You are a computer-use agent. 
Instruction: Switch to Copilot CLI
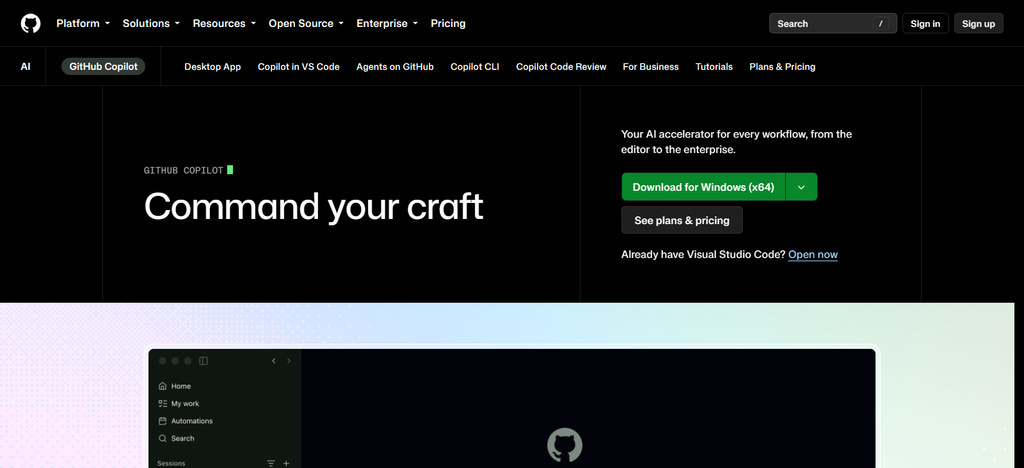pos(475,67)
